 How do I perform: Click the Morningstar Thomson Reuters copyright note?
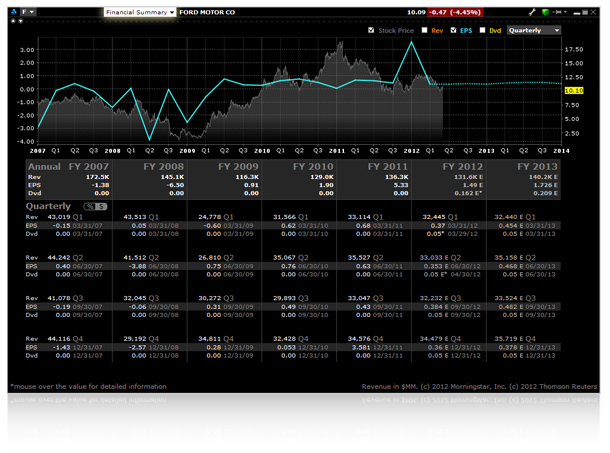[479, 386]
